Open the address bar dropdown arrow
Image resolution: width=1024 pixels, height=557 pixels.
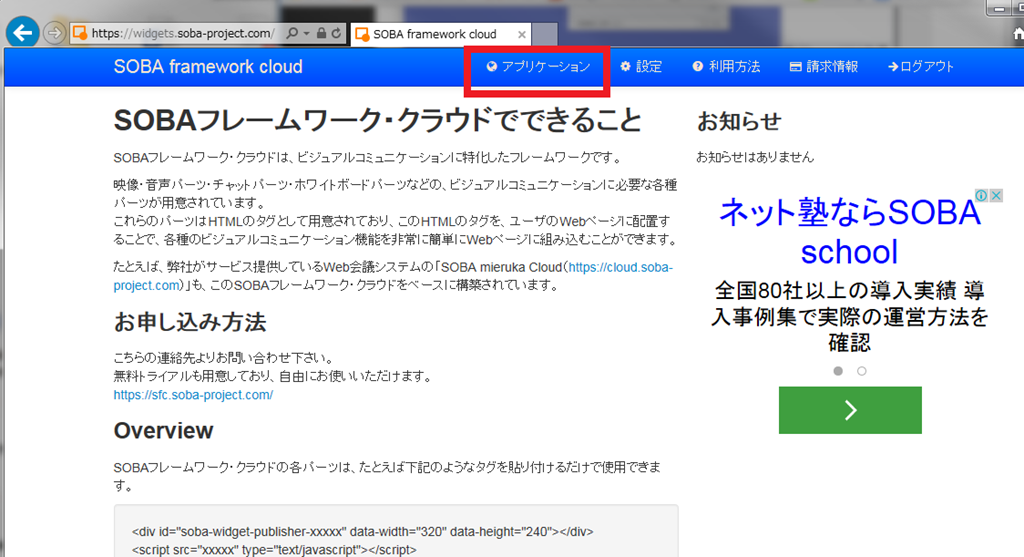pos(306,33)
